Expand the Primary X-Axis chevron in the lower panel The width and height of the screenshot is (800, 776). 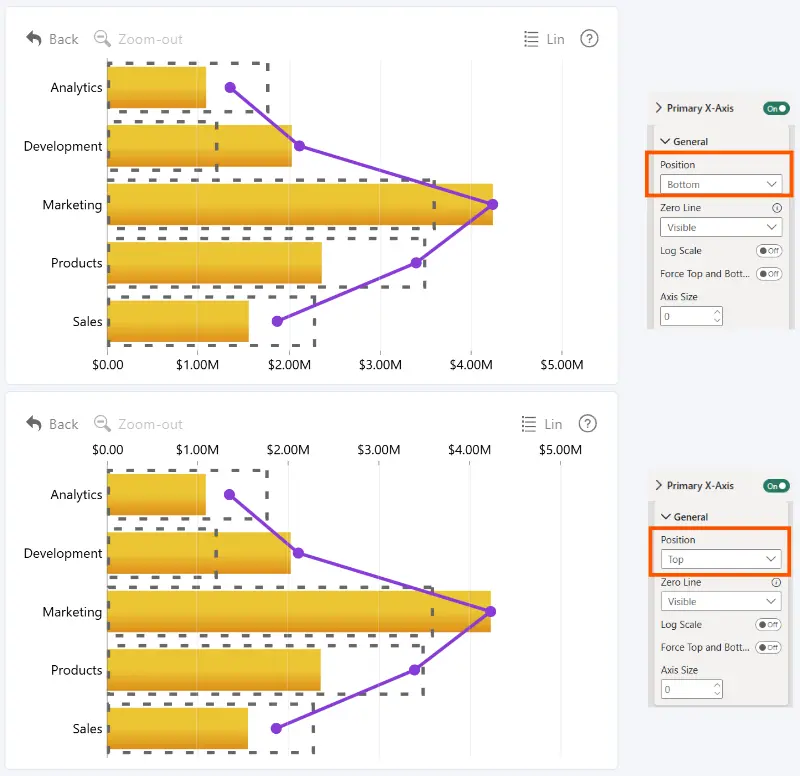tap(659, 485)
